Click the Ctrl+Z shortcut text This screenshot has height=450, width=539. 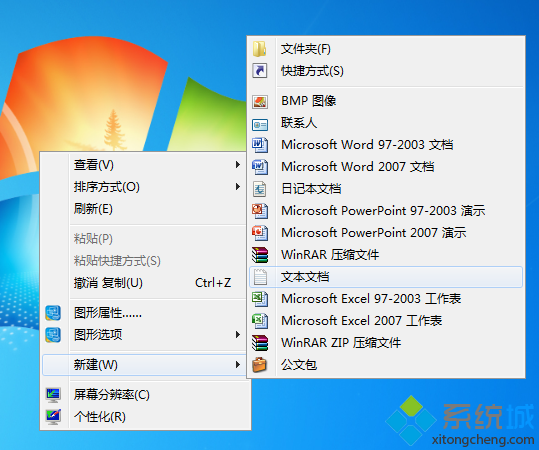(x=213, y=283)
